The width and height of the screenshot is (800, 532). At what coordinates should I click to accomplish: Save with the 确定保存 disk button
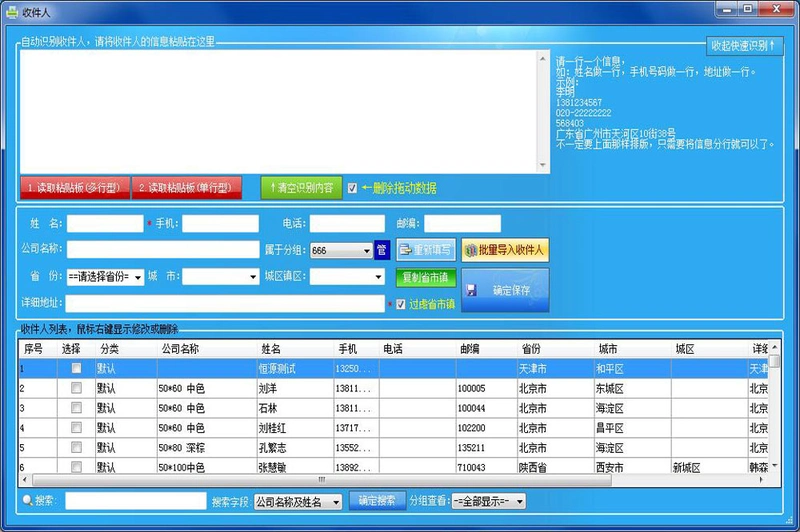pyautogui.click(x=505, y=290)
